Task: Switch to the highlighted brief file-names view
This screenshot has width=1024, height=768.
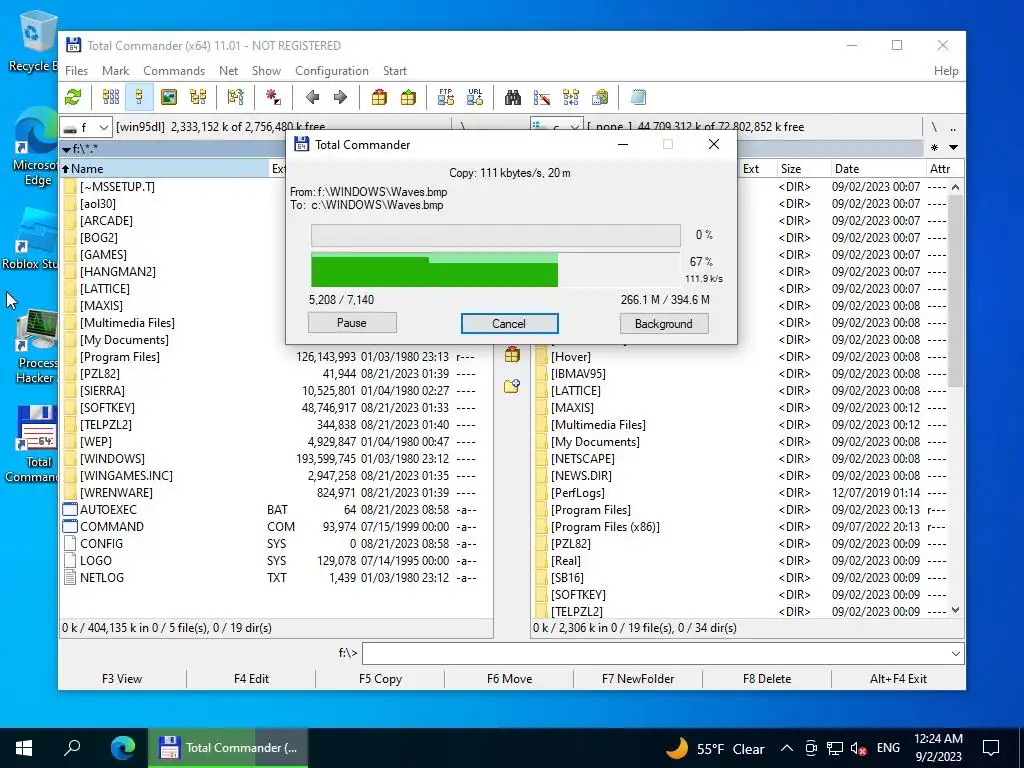Action: (139, 97)
